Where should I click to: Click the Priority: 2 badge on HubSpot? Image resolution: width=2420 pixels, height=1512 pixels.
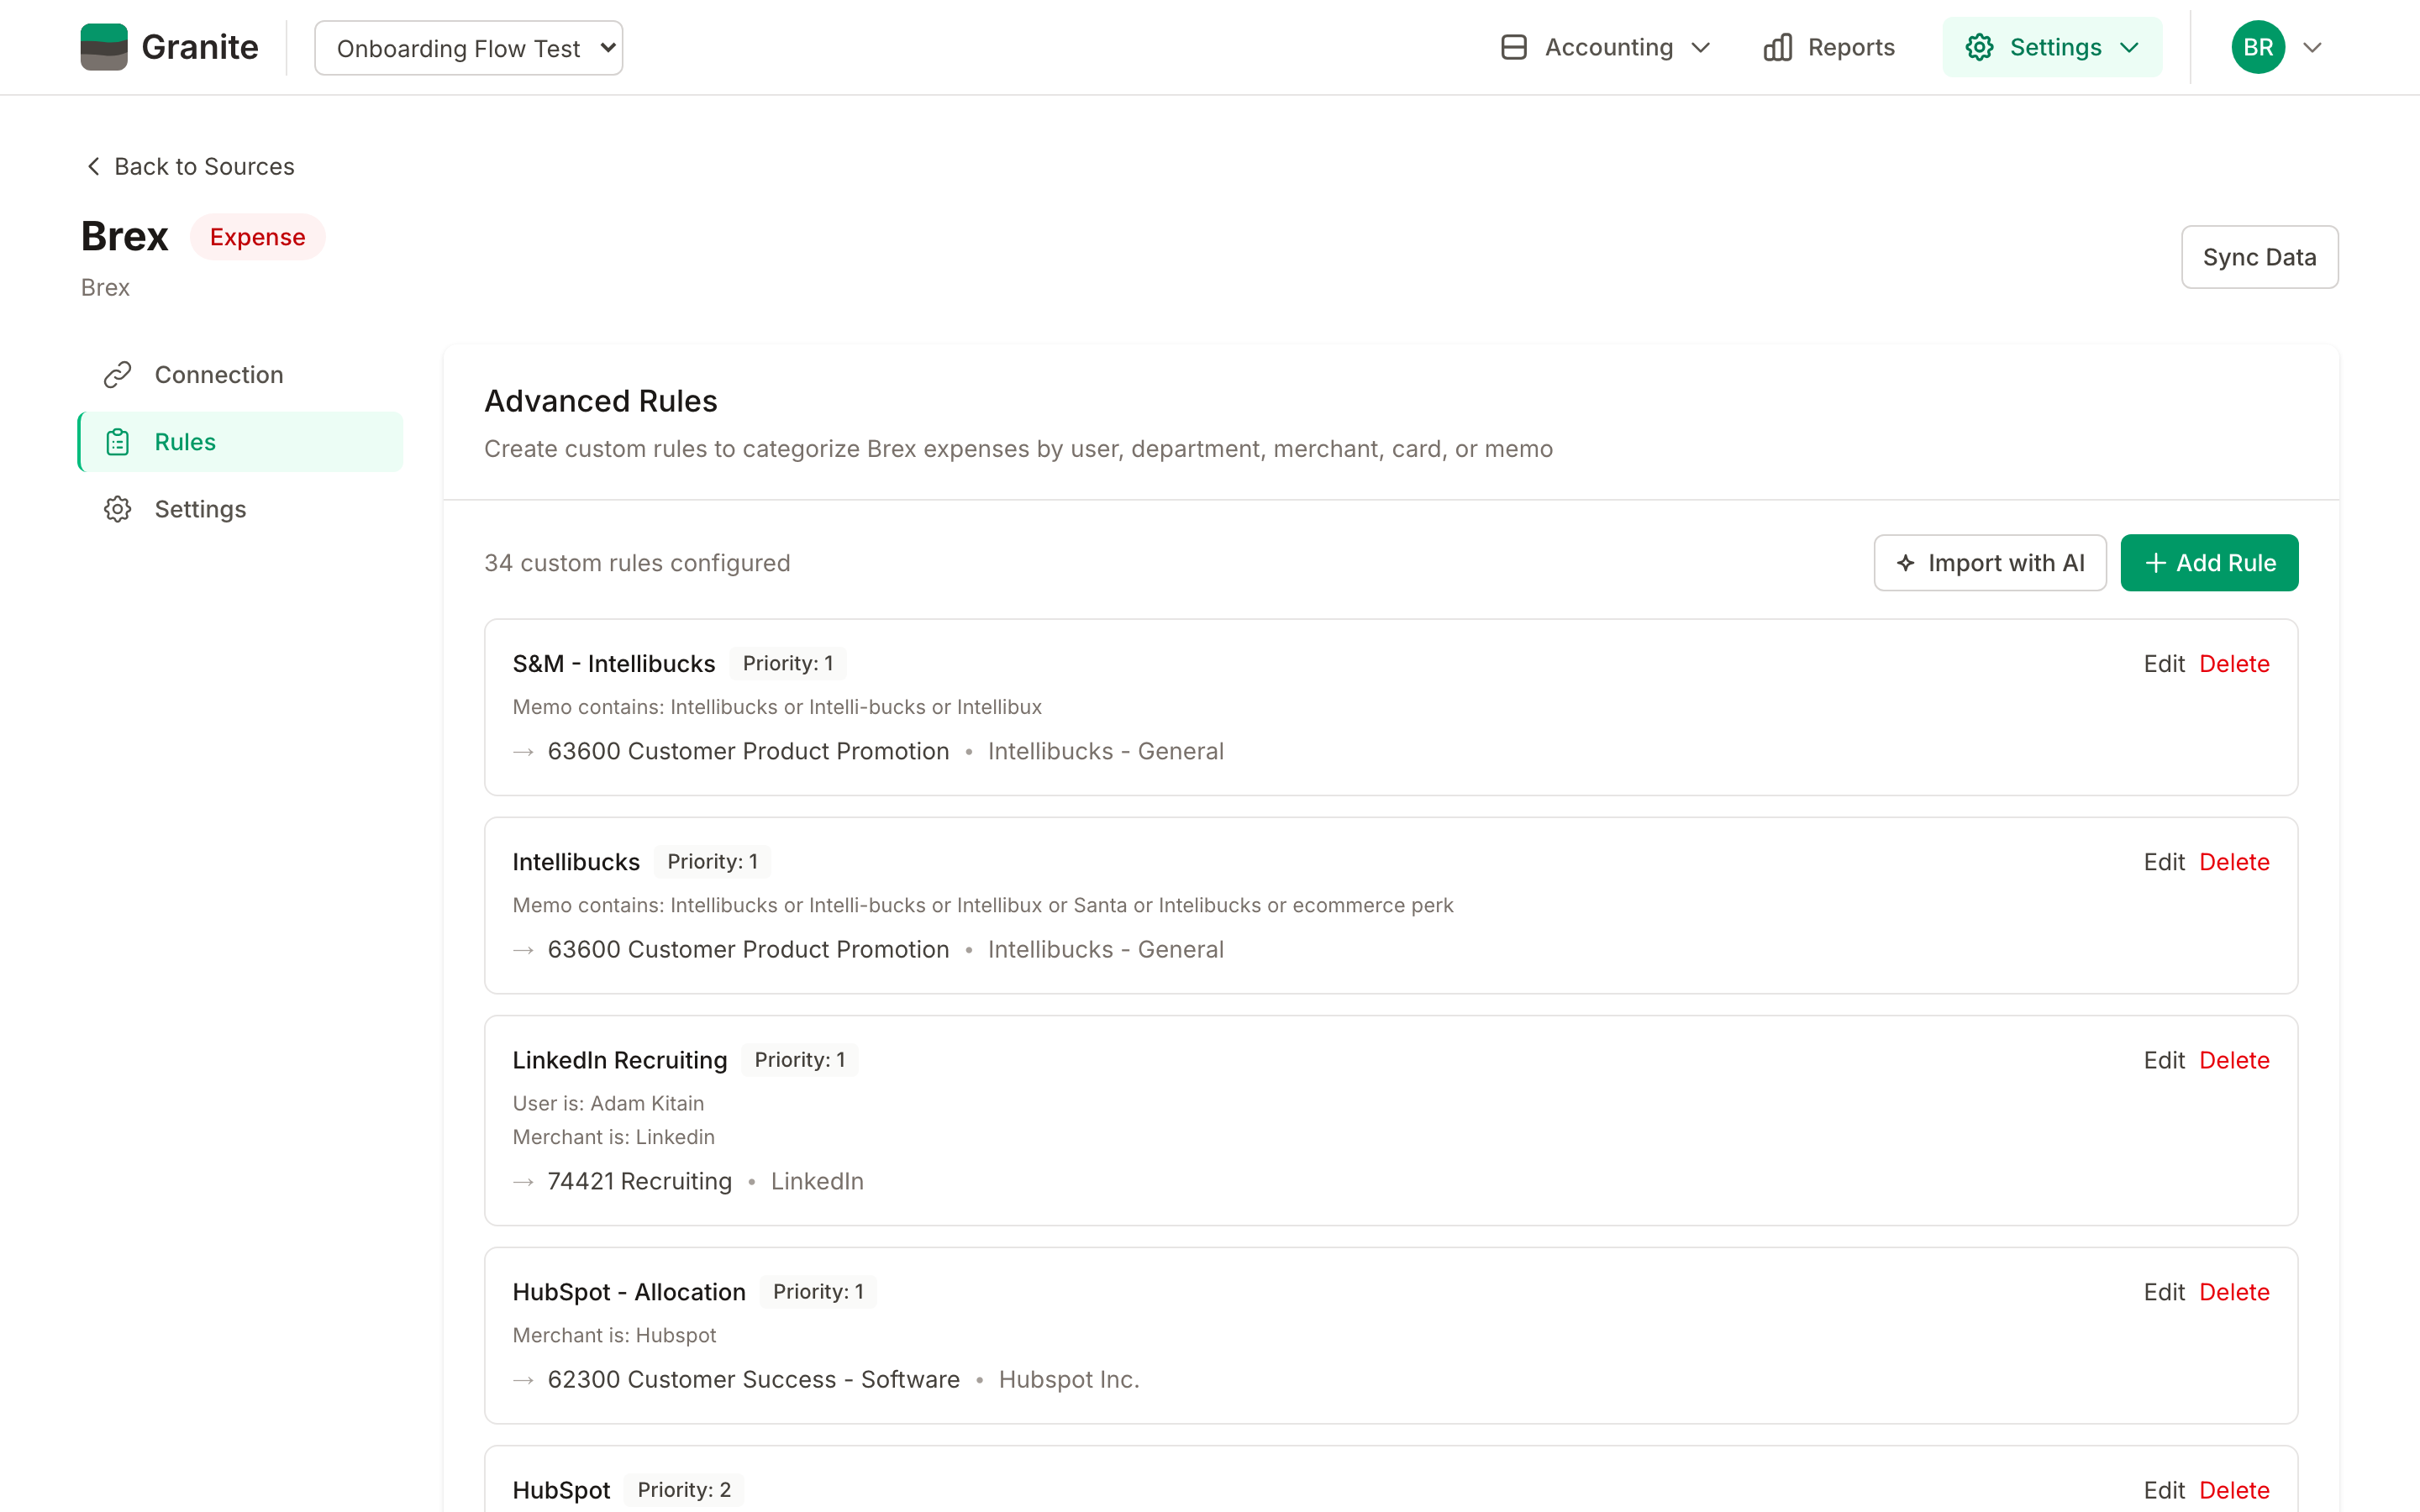point(684,1490)
